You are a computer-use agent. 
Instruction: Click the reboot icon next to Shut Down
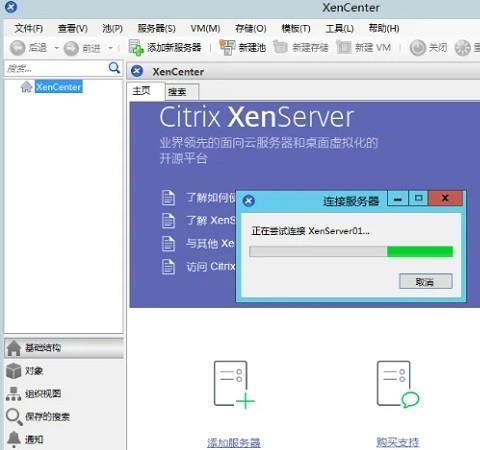click(x=463, y=48)
